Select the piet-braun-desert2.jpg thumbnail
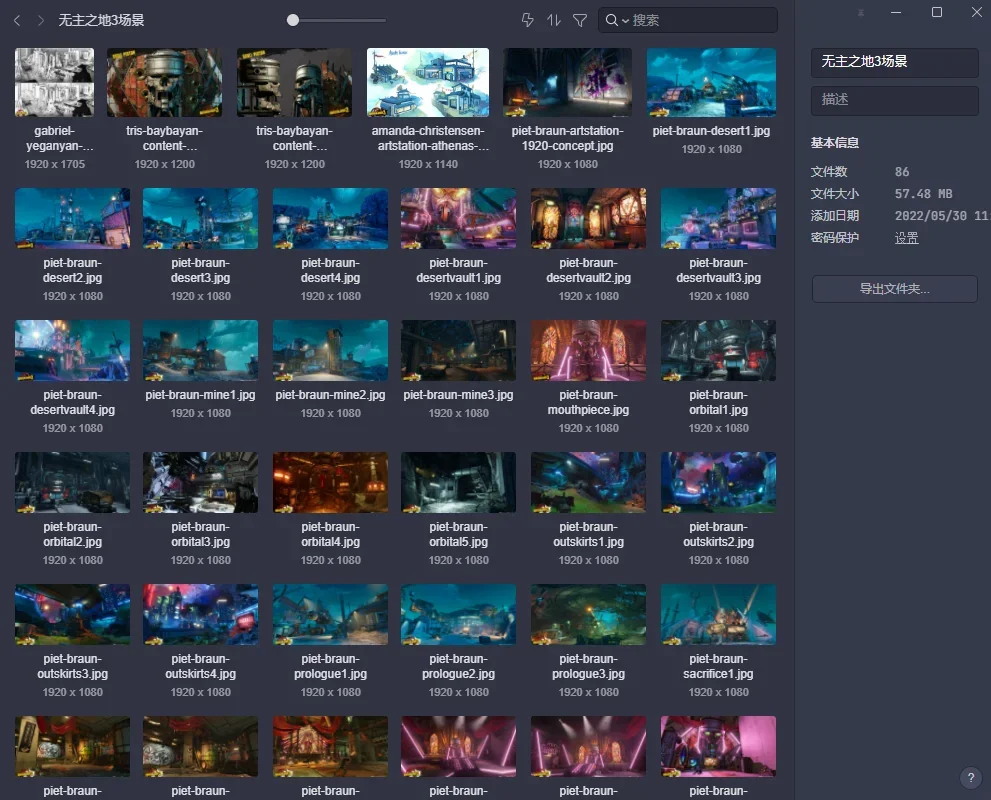This screenshot has height=800, width=991. tap(73, 218)
